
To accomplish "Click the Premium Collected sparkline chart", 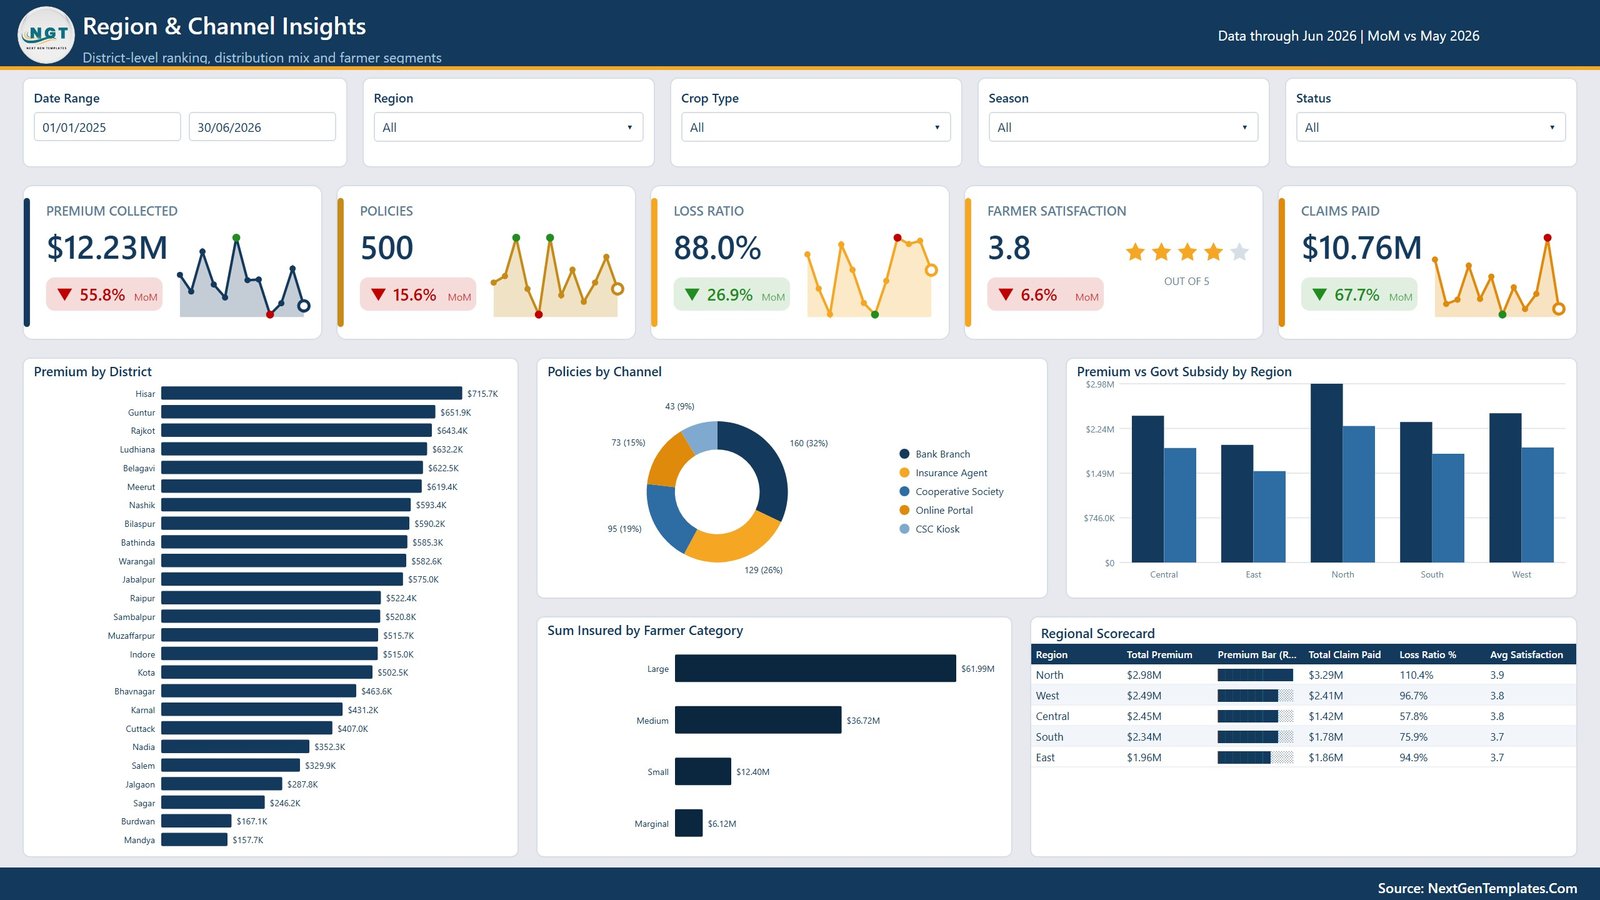I will [x=244, y=276].
